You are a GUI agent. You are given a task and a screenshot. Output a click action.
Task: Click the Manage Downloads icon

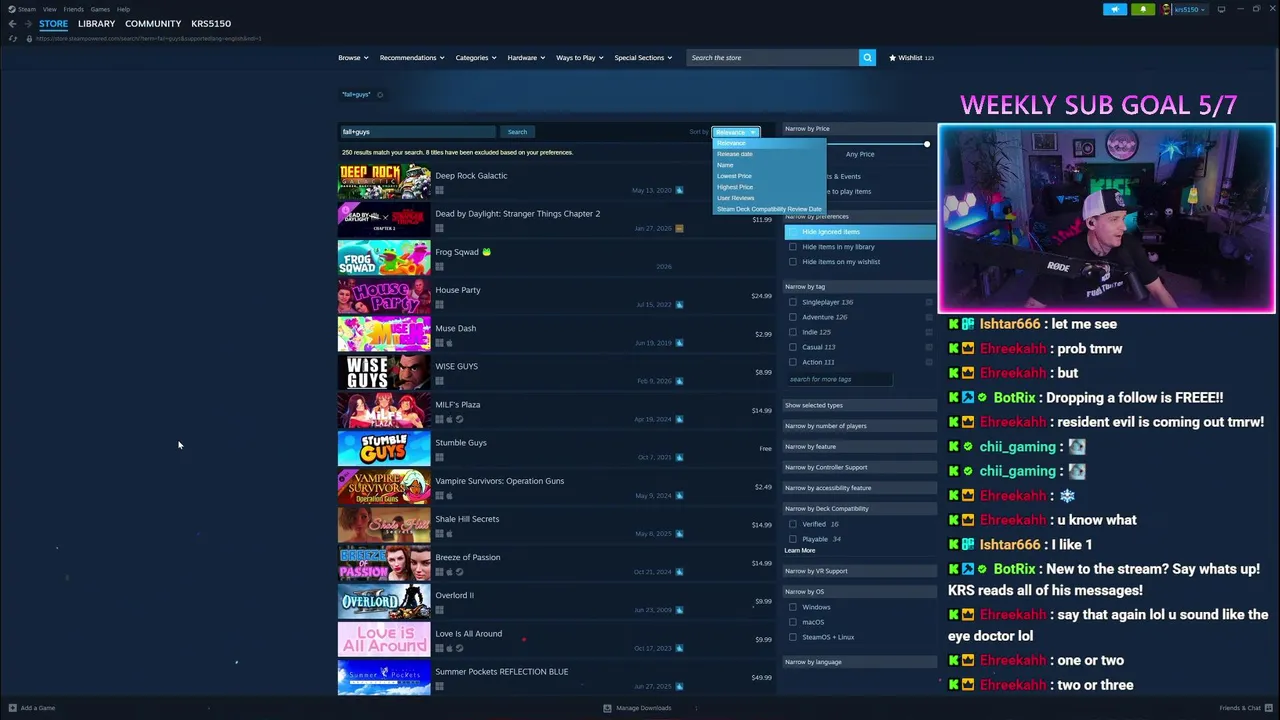pos(607,708)
